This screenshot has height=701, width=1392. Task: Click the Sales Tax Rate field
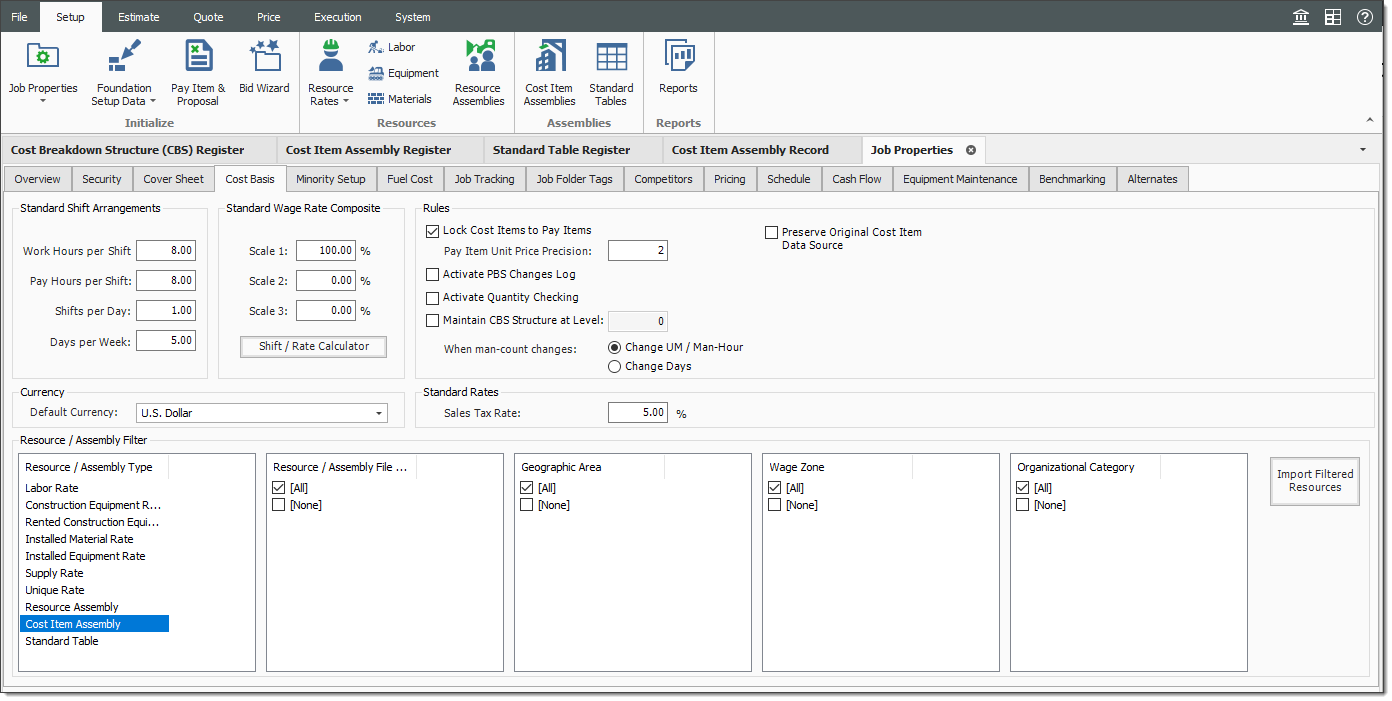click(x=637, y=413)
